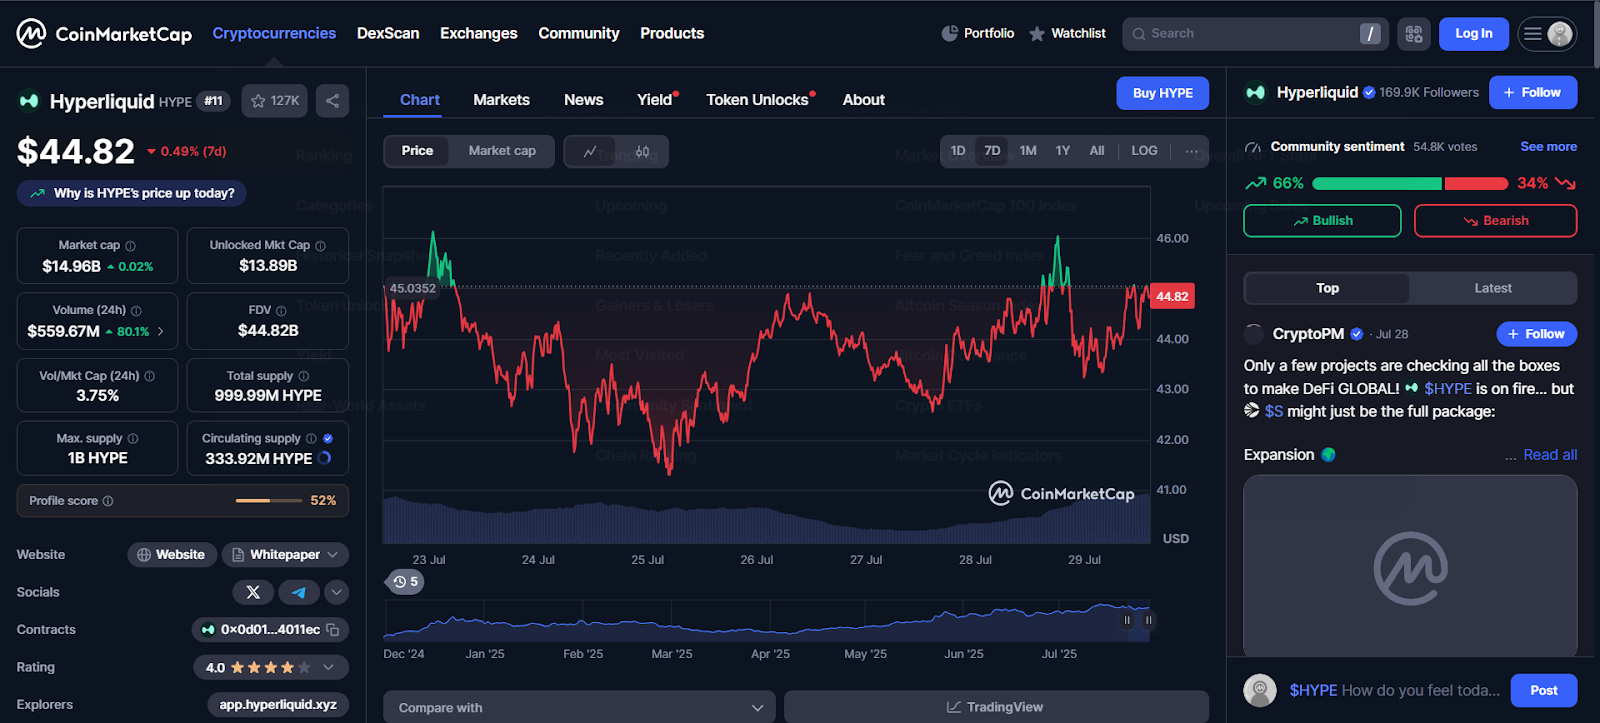Click the Volume (24h) info icon
1600x723 pixels.
coord(136,311)
